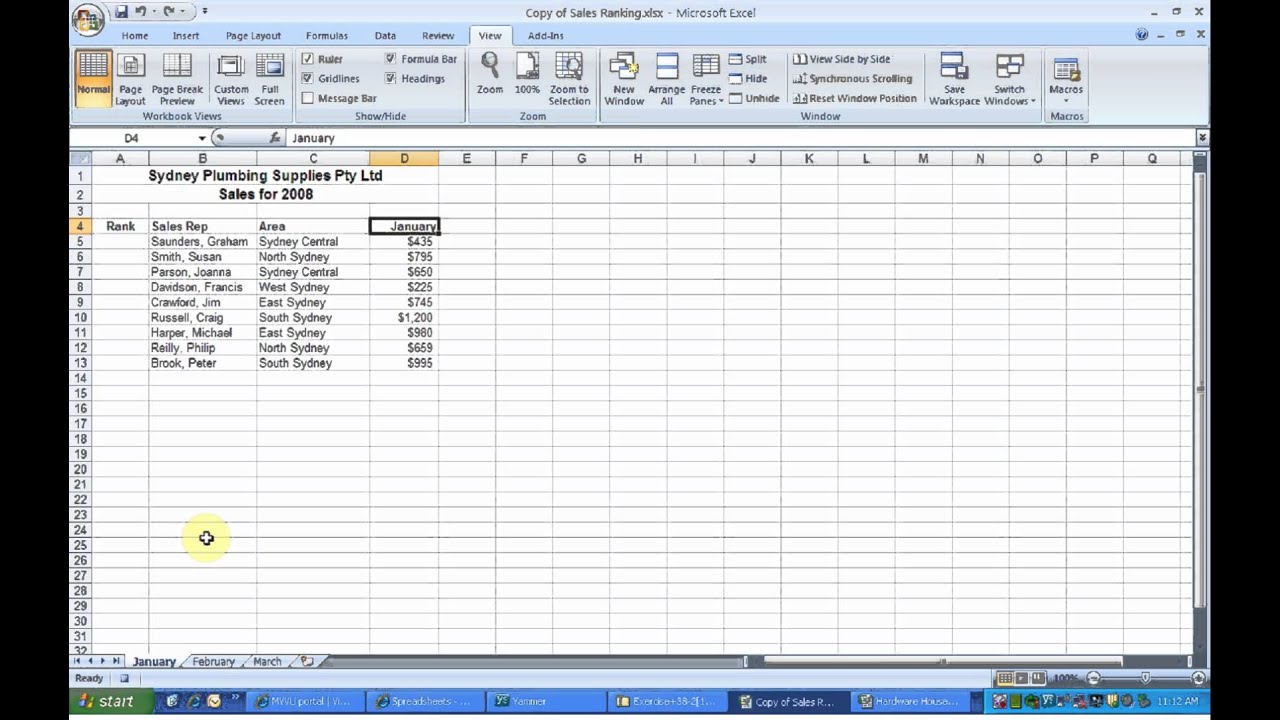Switch to Yammer taskbar window
The width and height of the screenshot is (1280, 720).
coord(546,701)
